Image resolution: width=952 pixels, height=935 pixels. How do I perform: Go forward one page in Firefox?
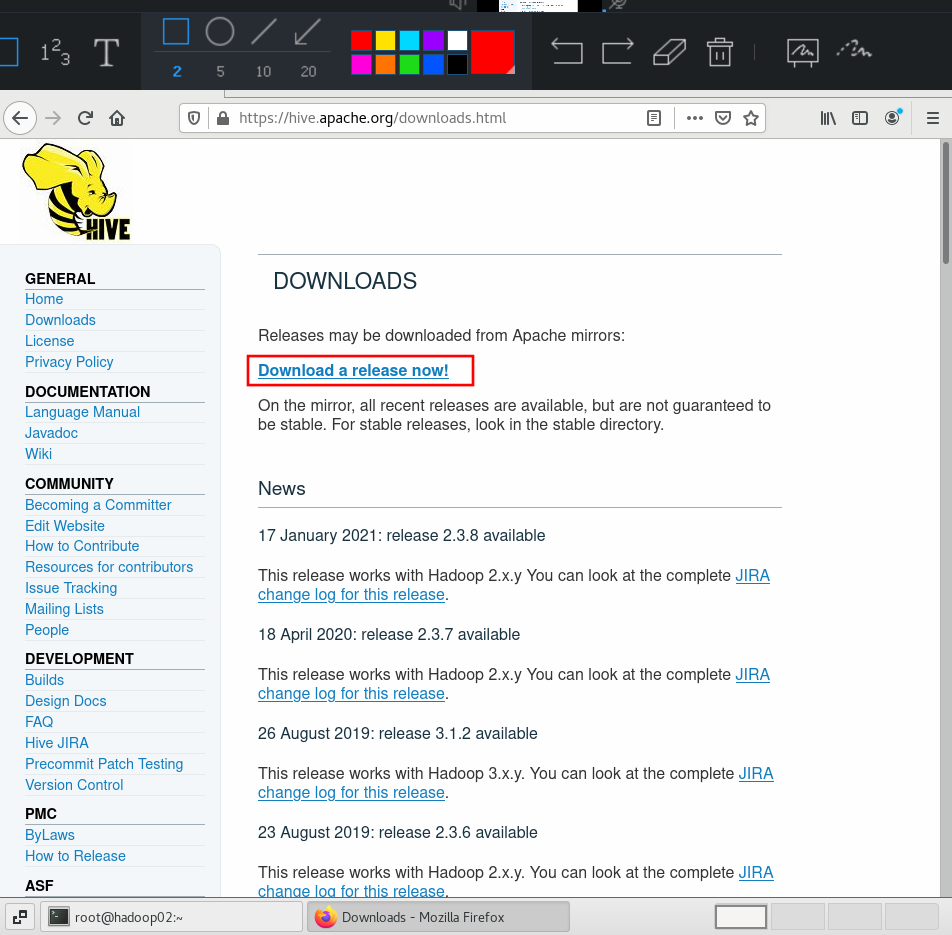click(53, 118)
